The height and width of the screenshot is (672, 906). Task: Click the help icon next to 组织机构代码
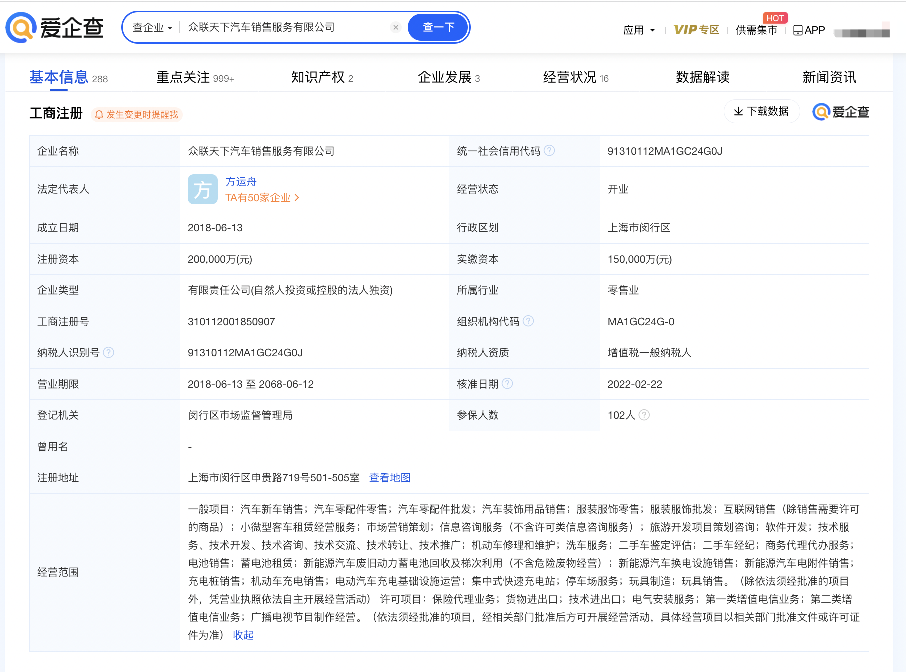point(528,321)
